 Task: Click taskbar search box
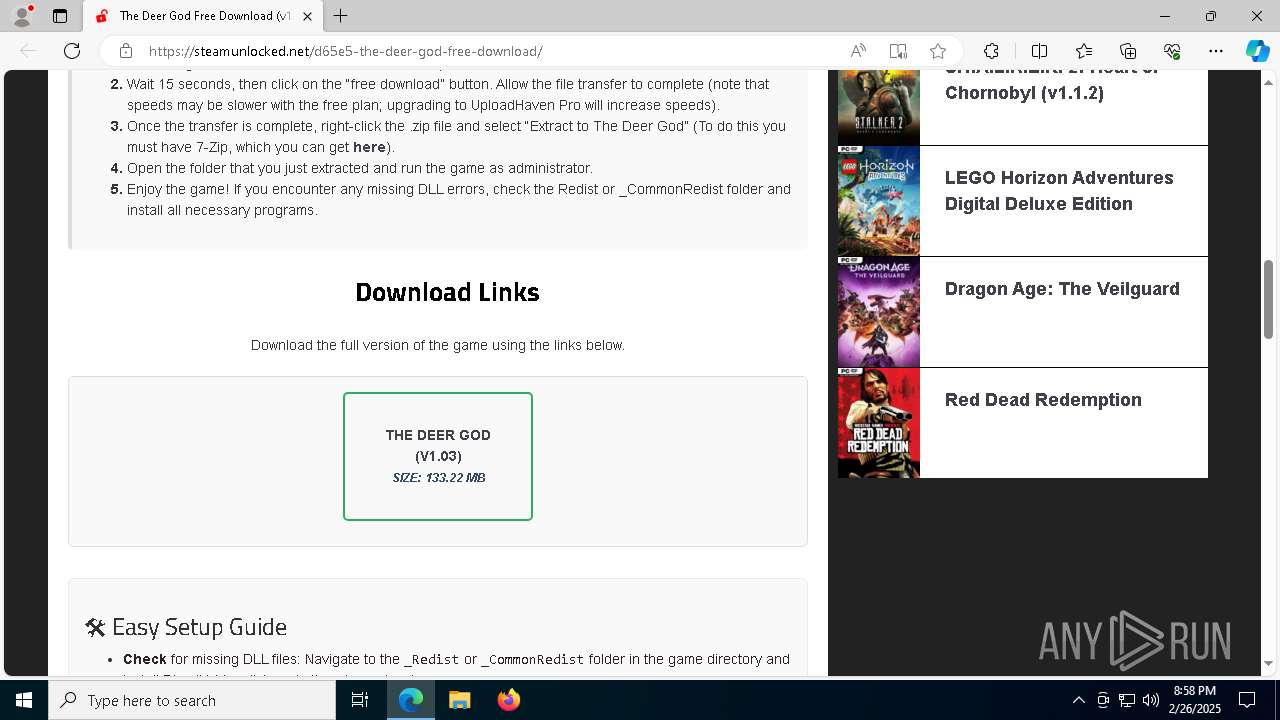click(x=192, y=700)
